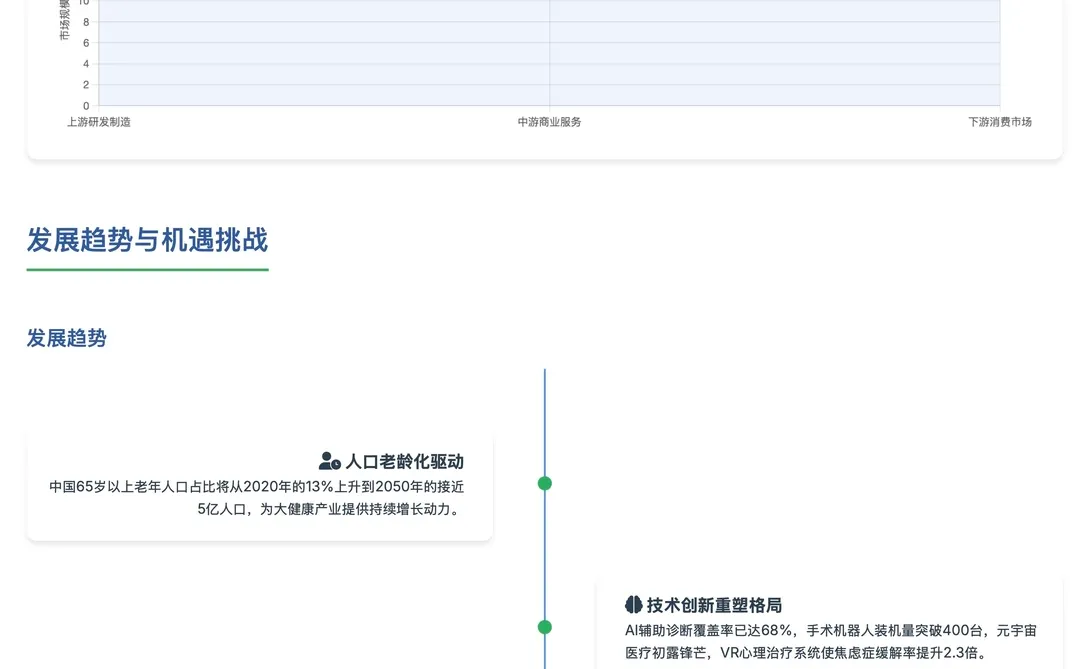This screenshot has width=1080, height=669.
Task: Toggle the 中游商业服务 chart category
Action: coord(549,122)
